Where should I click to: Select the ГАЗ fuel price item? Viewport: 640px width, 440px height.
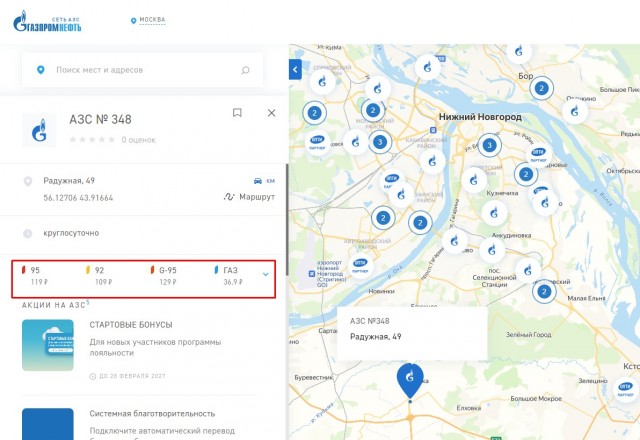pos(229,276)
